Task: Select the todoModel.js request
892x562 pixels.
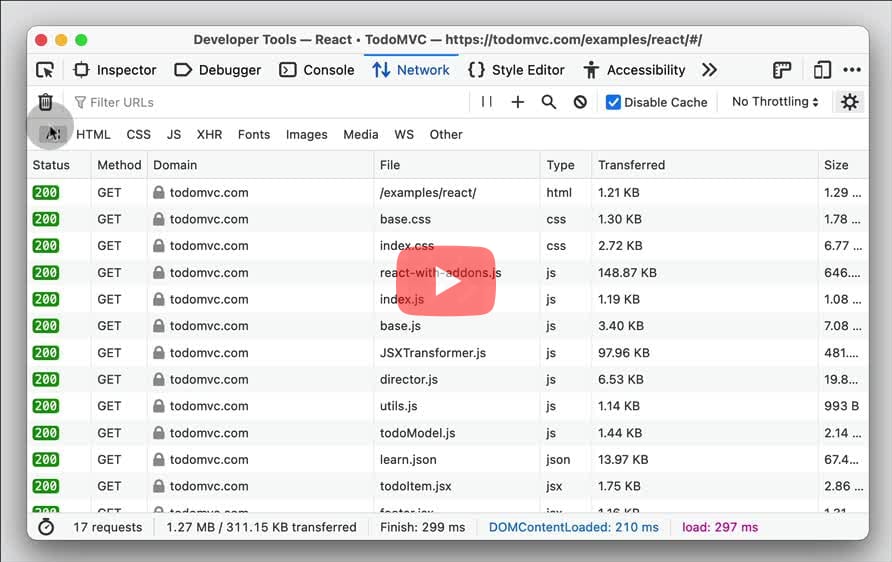Action: click(448, 433)
